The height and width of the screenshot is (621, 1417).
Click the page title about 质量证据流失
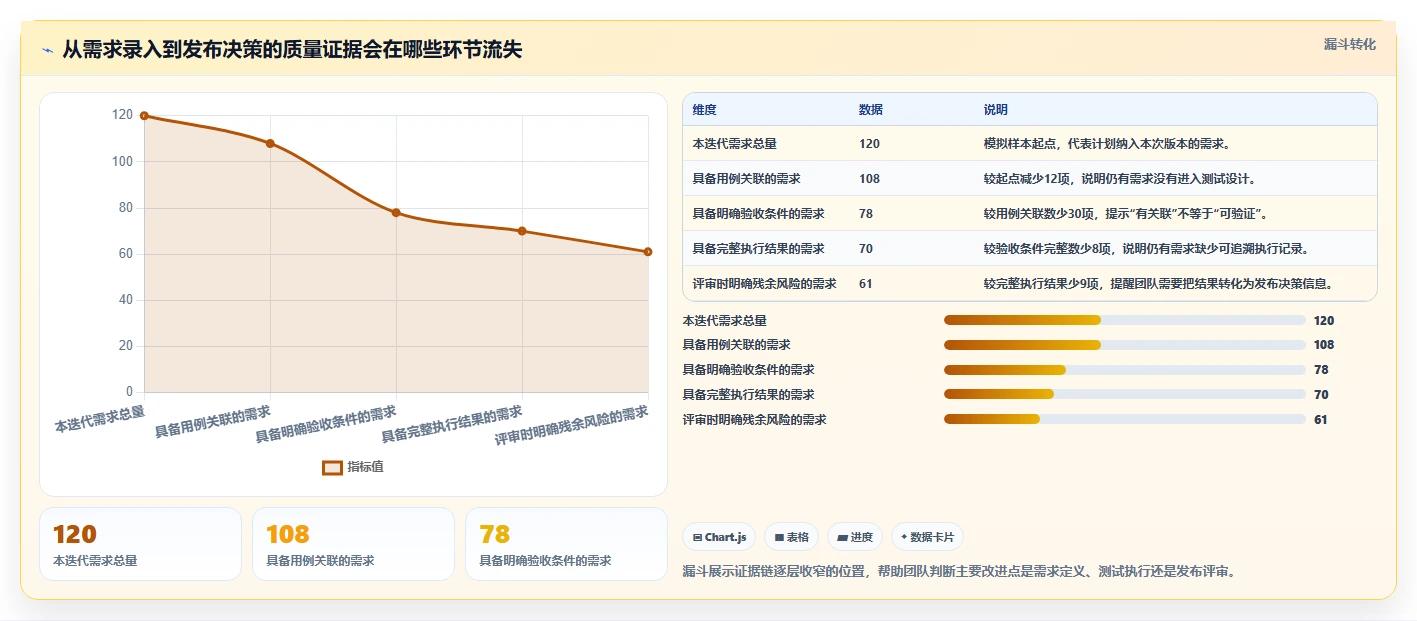point(292,49)
